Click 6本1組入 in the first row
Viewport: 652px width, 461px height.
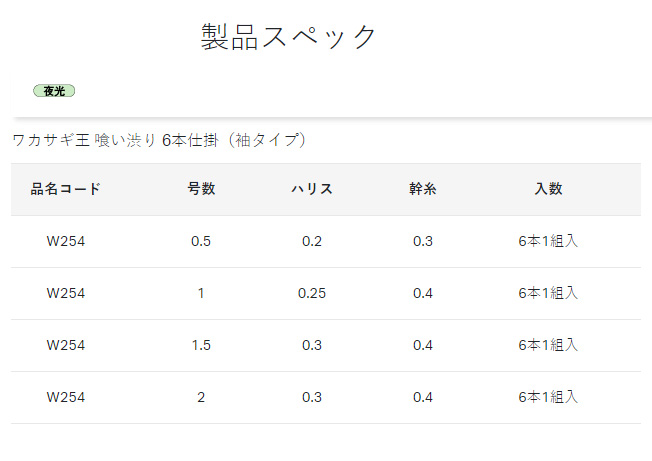pos(548,241)
